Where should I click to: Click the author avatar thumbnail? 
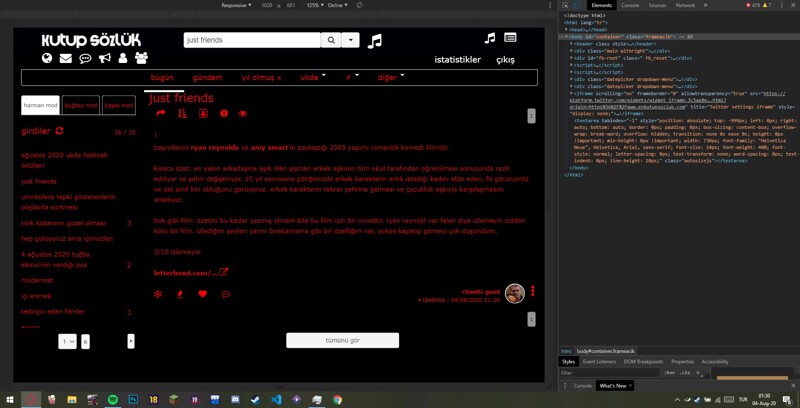click(x=515, y=293)
